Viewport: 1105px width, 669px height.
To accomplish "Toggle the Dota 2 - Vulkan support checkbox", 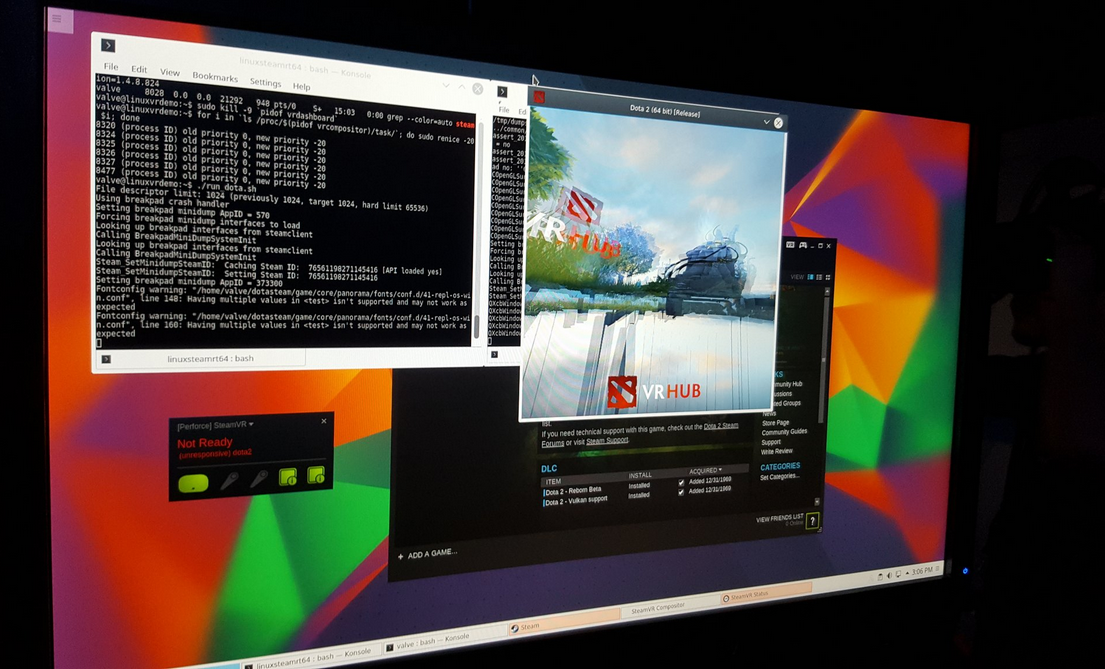I will pos(681,492).
